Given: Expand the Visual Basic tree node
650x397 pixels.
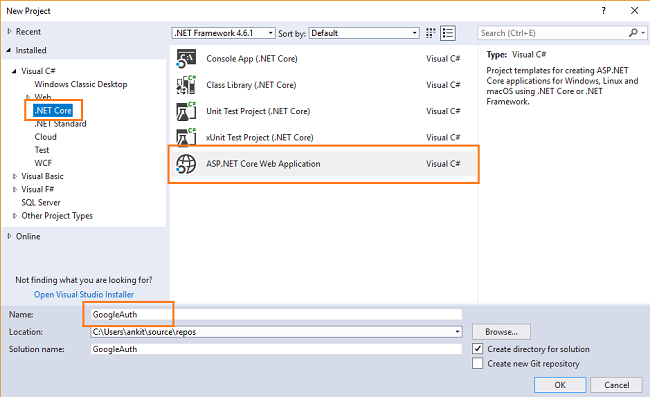Looking at the screenshot, I should [x=15, y=176].
